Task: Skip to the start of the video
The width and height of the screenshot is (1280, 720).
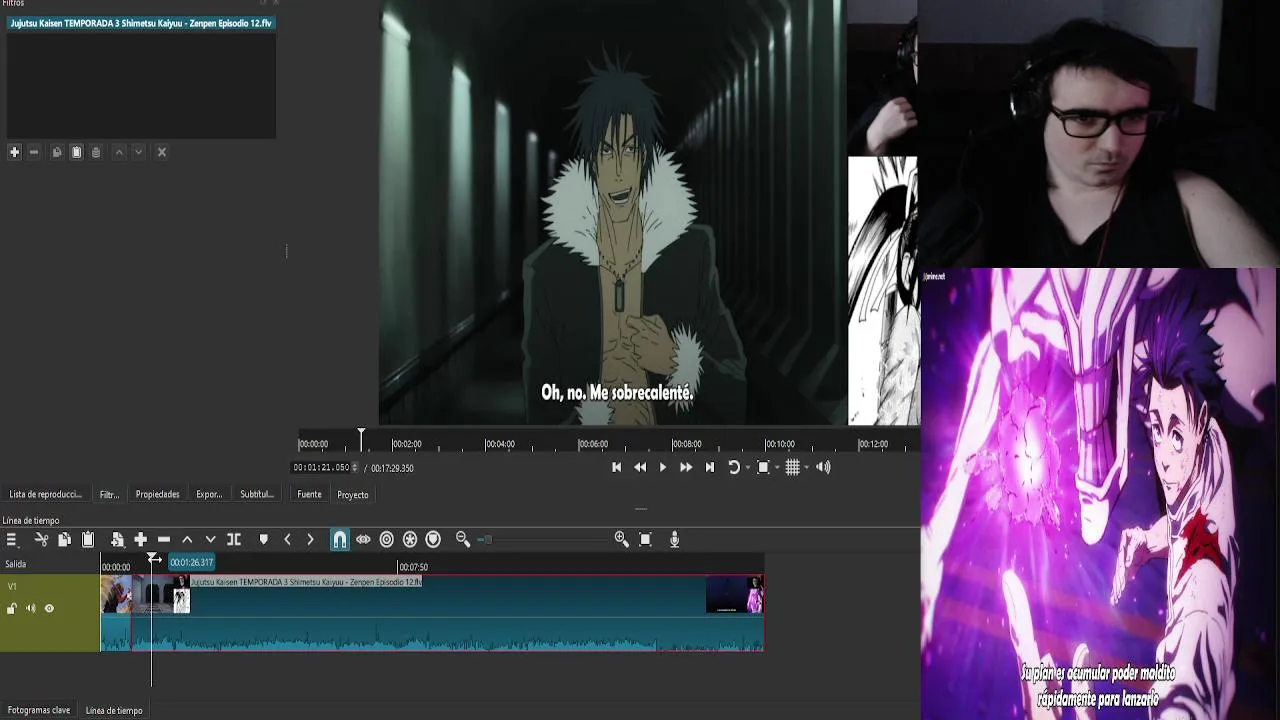Action: [x=616, y=467]
